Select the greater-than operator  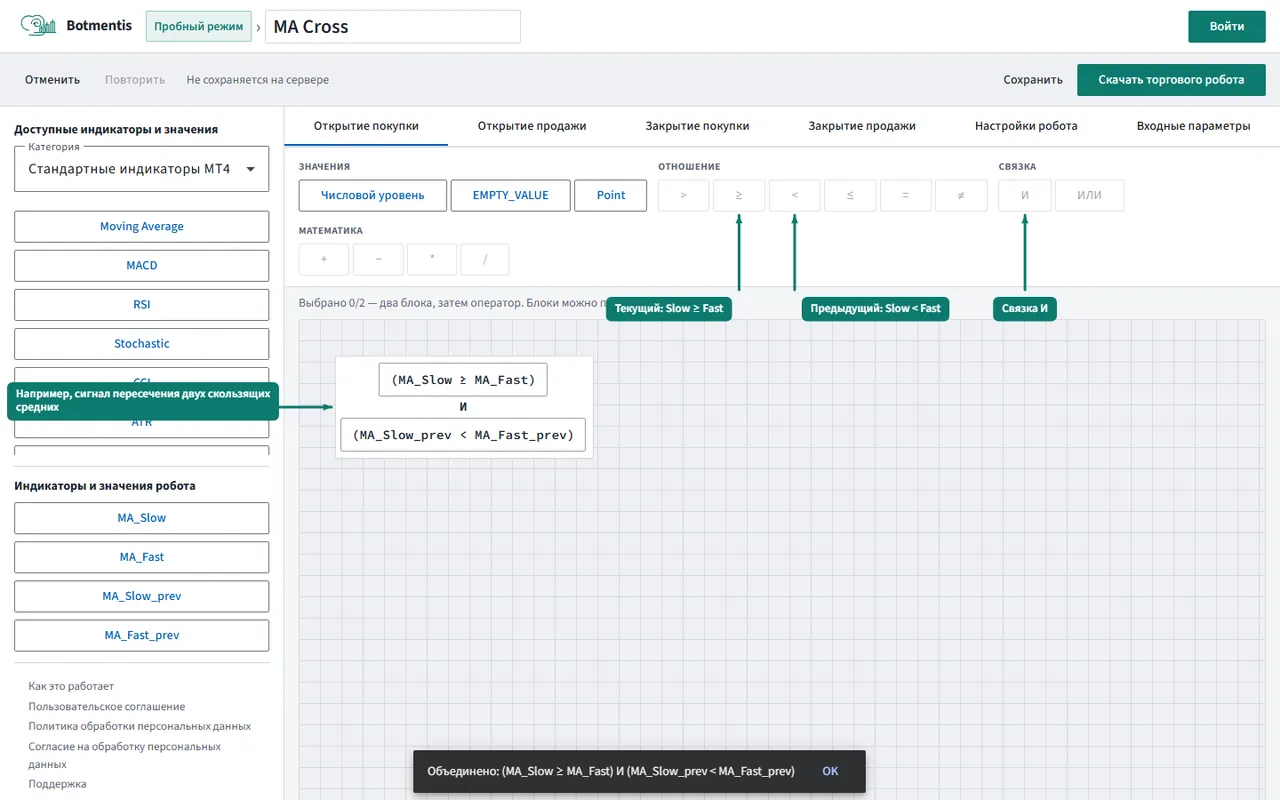tap(684, 195)
